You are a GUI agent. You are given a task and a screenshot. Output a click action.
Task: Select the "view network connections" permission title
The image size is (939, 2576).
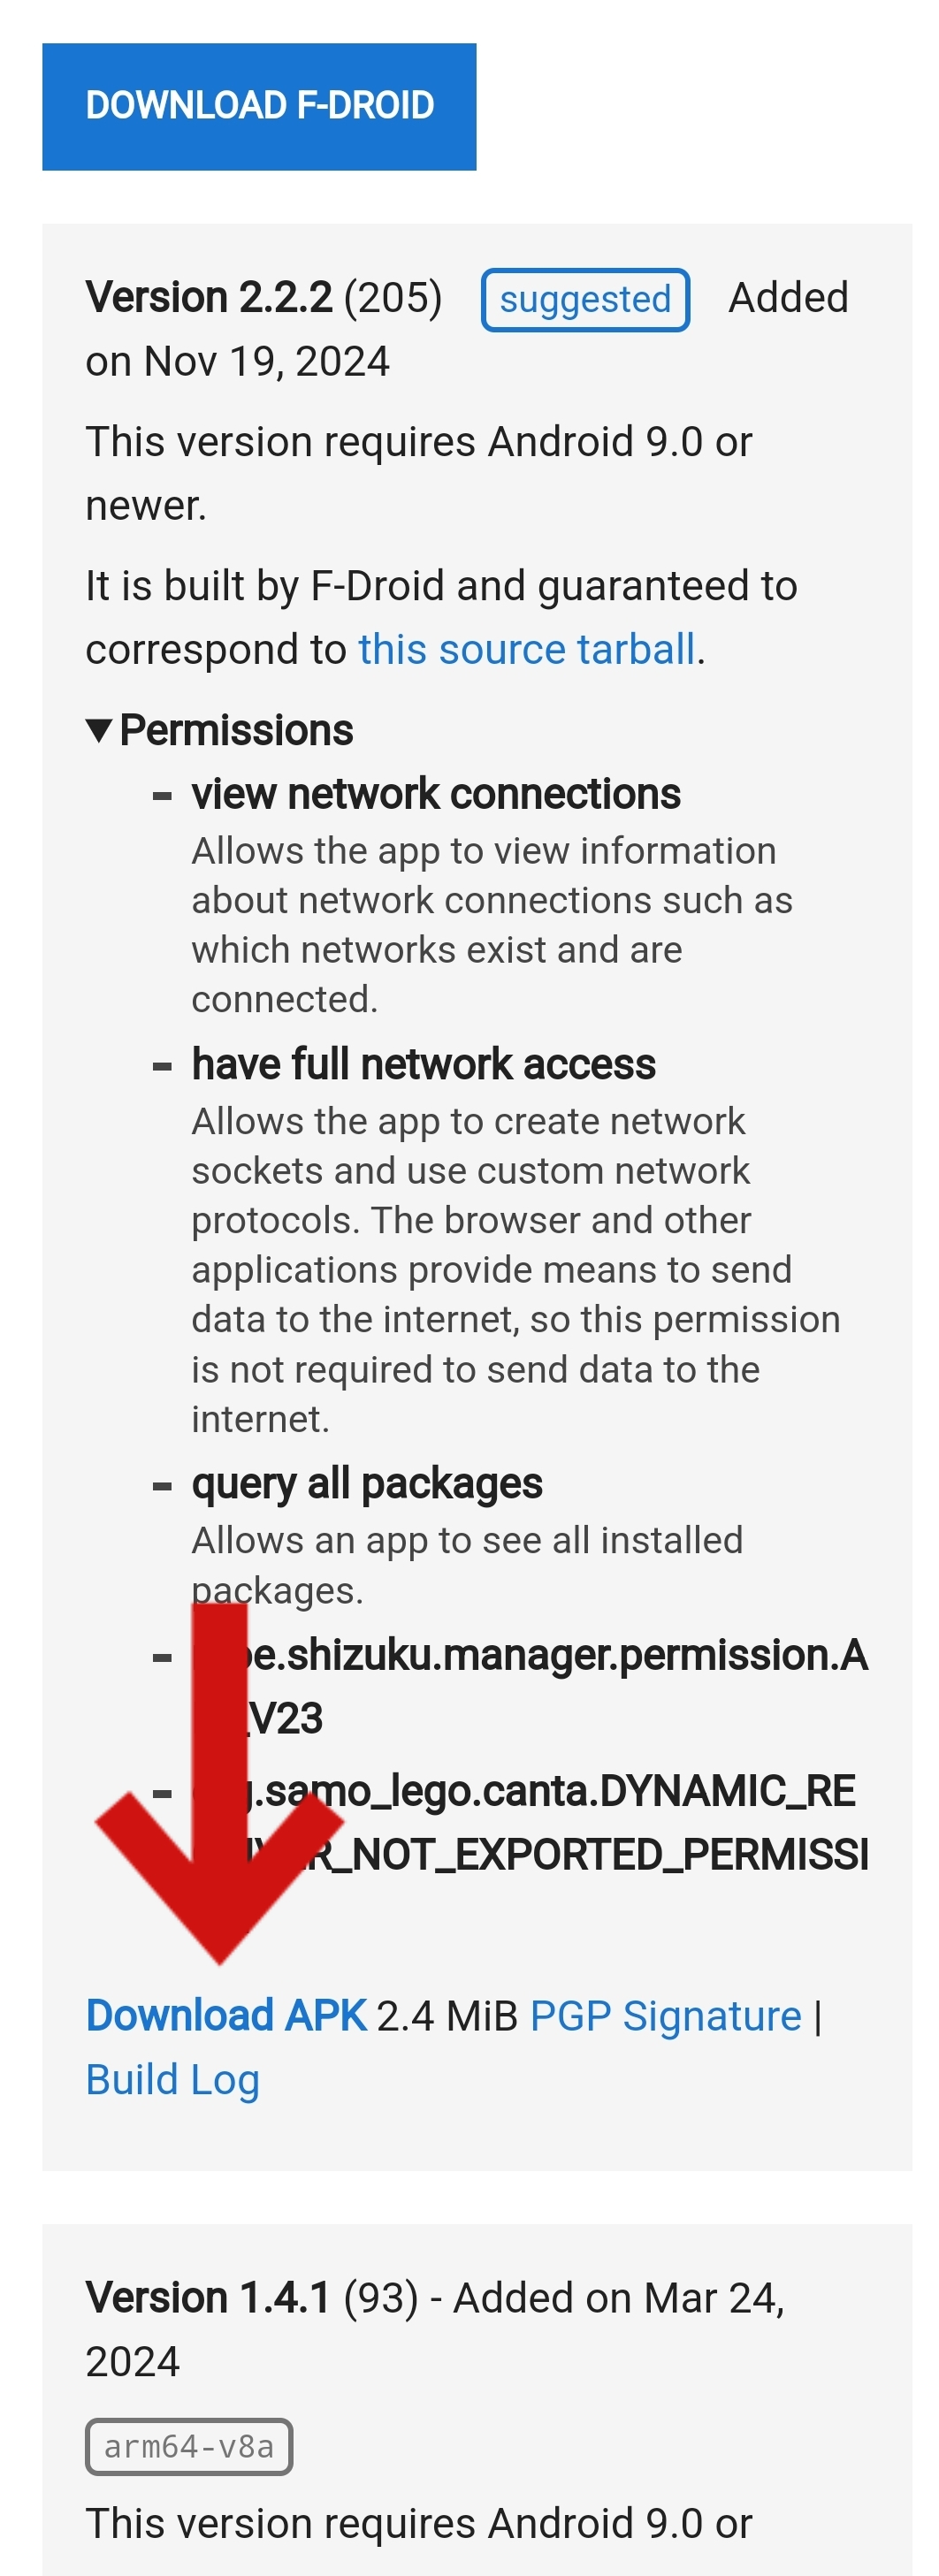[436, 794]
